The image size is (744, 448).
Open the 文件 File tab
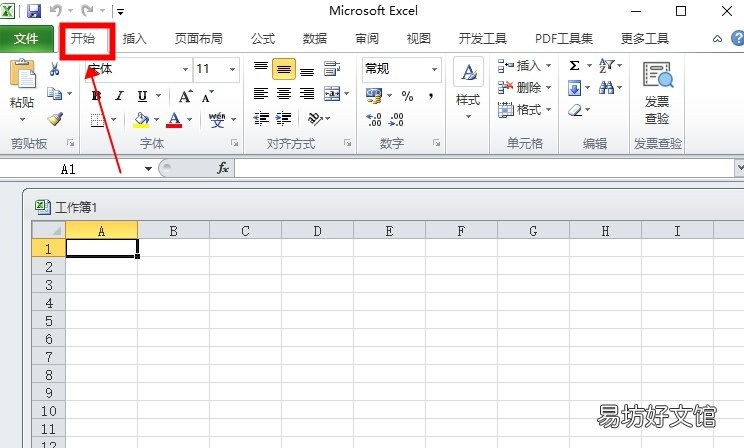(x=26, y=38)
